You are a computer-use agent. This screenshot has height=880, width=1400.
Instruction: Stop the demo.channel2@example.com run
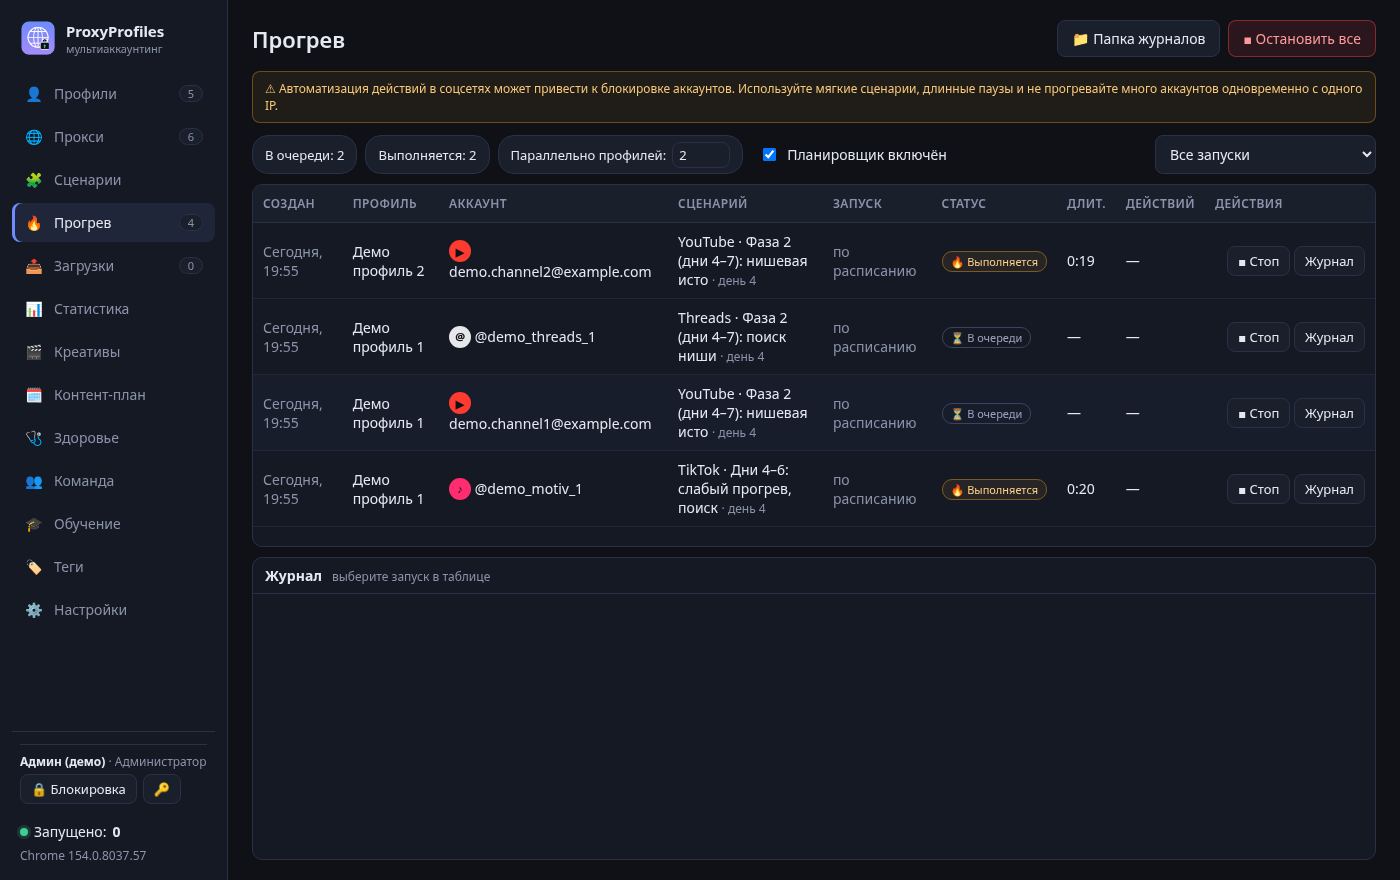(x=1258, y=261)
